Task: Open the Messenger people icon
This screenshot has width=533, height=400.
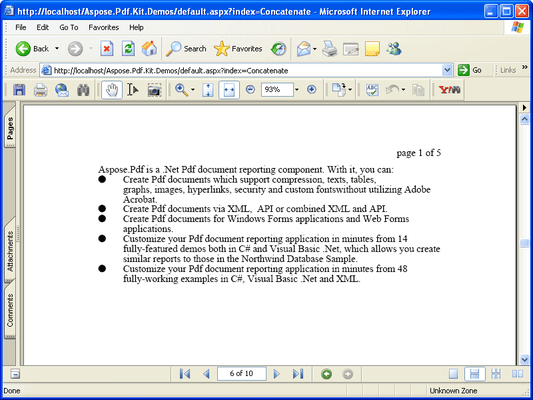Action: [394, 49]
